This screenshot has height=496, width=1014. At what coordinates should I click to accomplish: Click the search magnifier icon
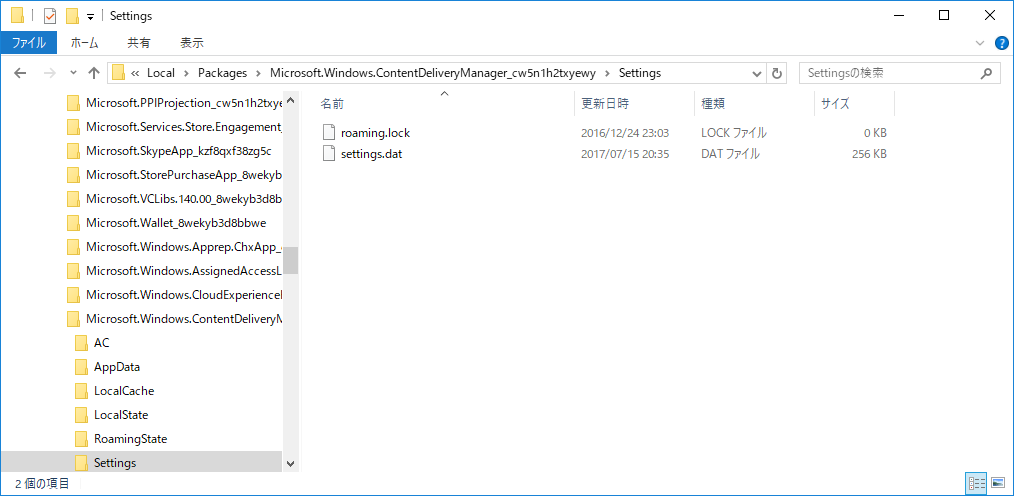(x=986, y=73)
